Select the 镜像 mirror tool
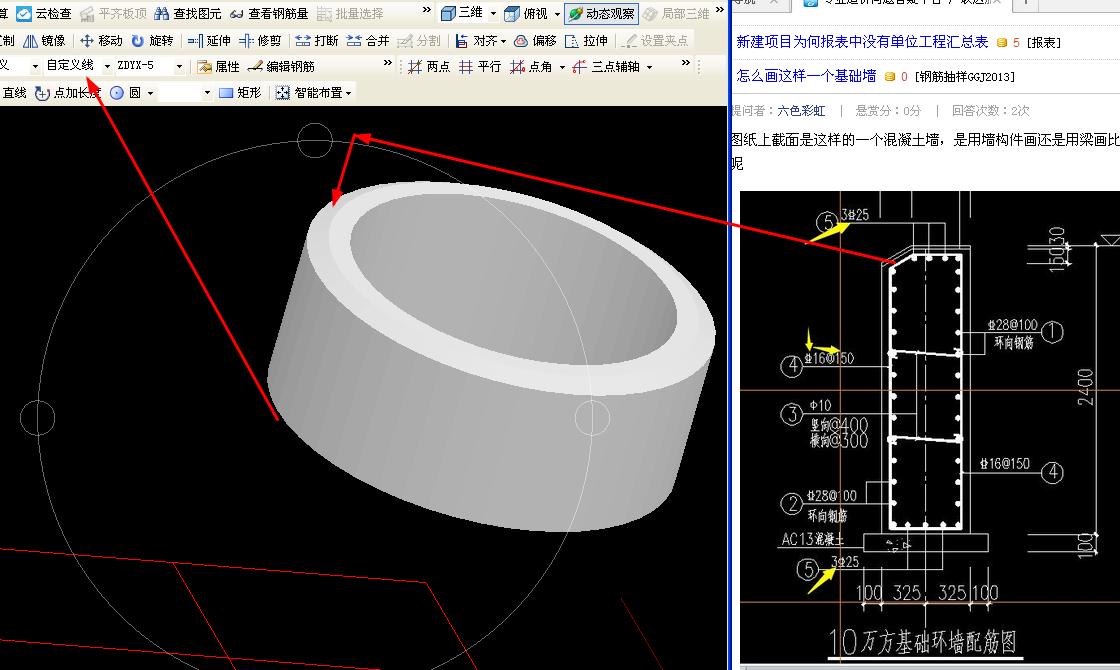 coord(44,41)
